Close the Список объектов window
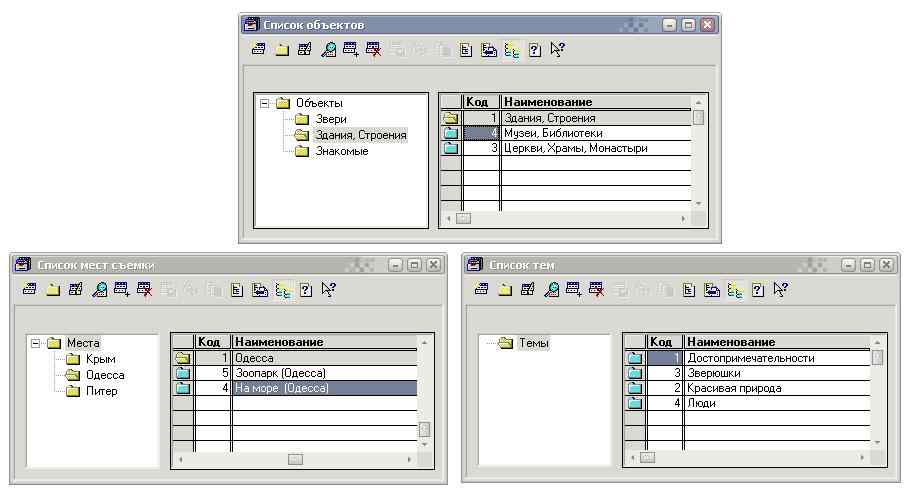Screen dimensions: 910x494 (x=707, y=25)
